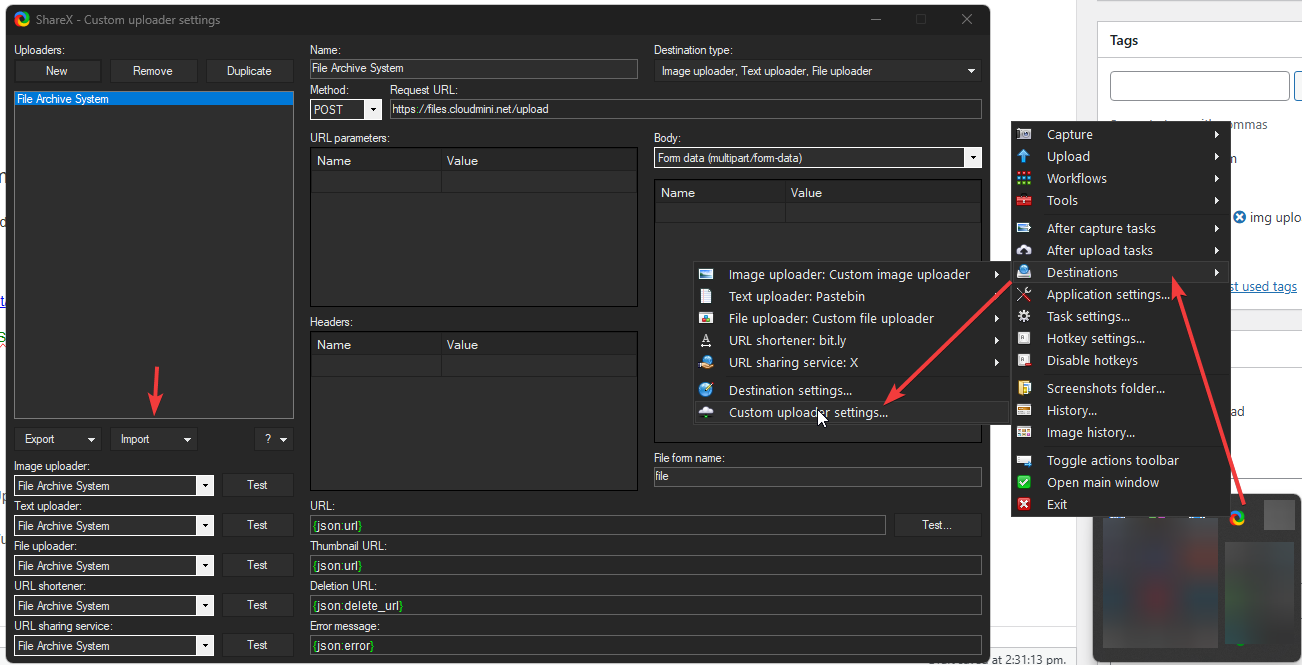The height and width of the screenshot is (665, 1302).
Task: Click Test next to URL shortener
Action: [x=258, y=605]
